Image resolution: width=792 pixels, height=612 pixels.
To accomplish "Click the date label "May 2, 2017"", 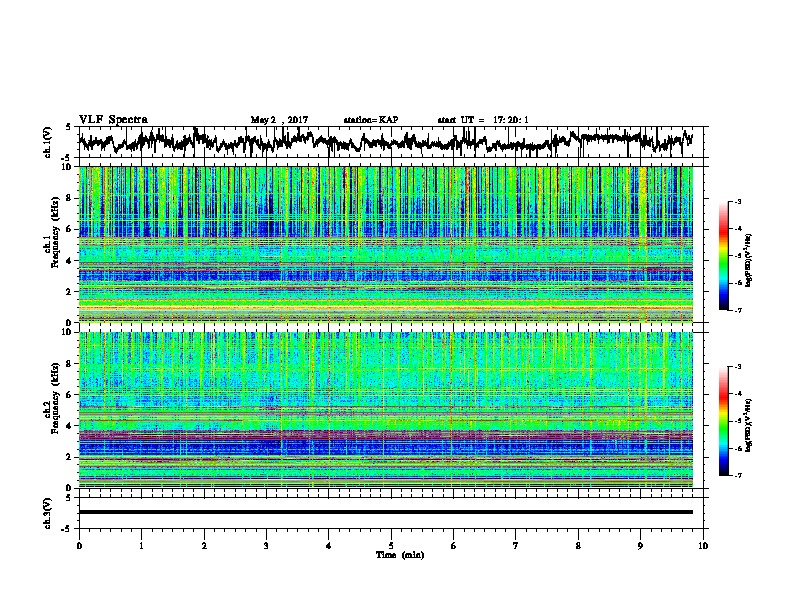I will pyautogui.click(x=279, y=120).
